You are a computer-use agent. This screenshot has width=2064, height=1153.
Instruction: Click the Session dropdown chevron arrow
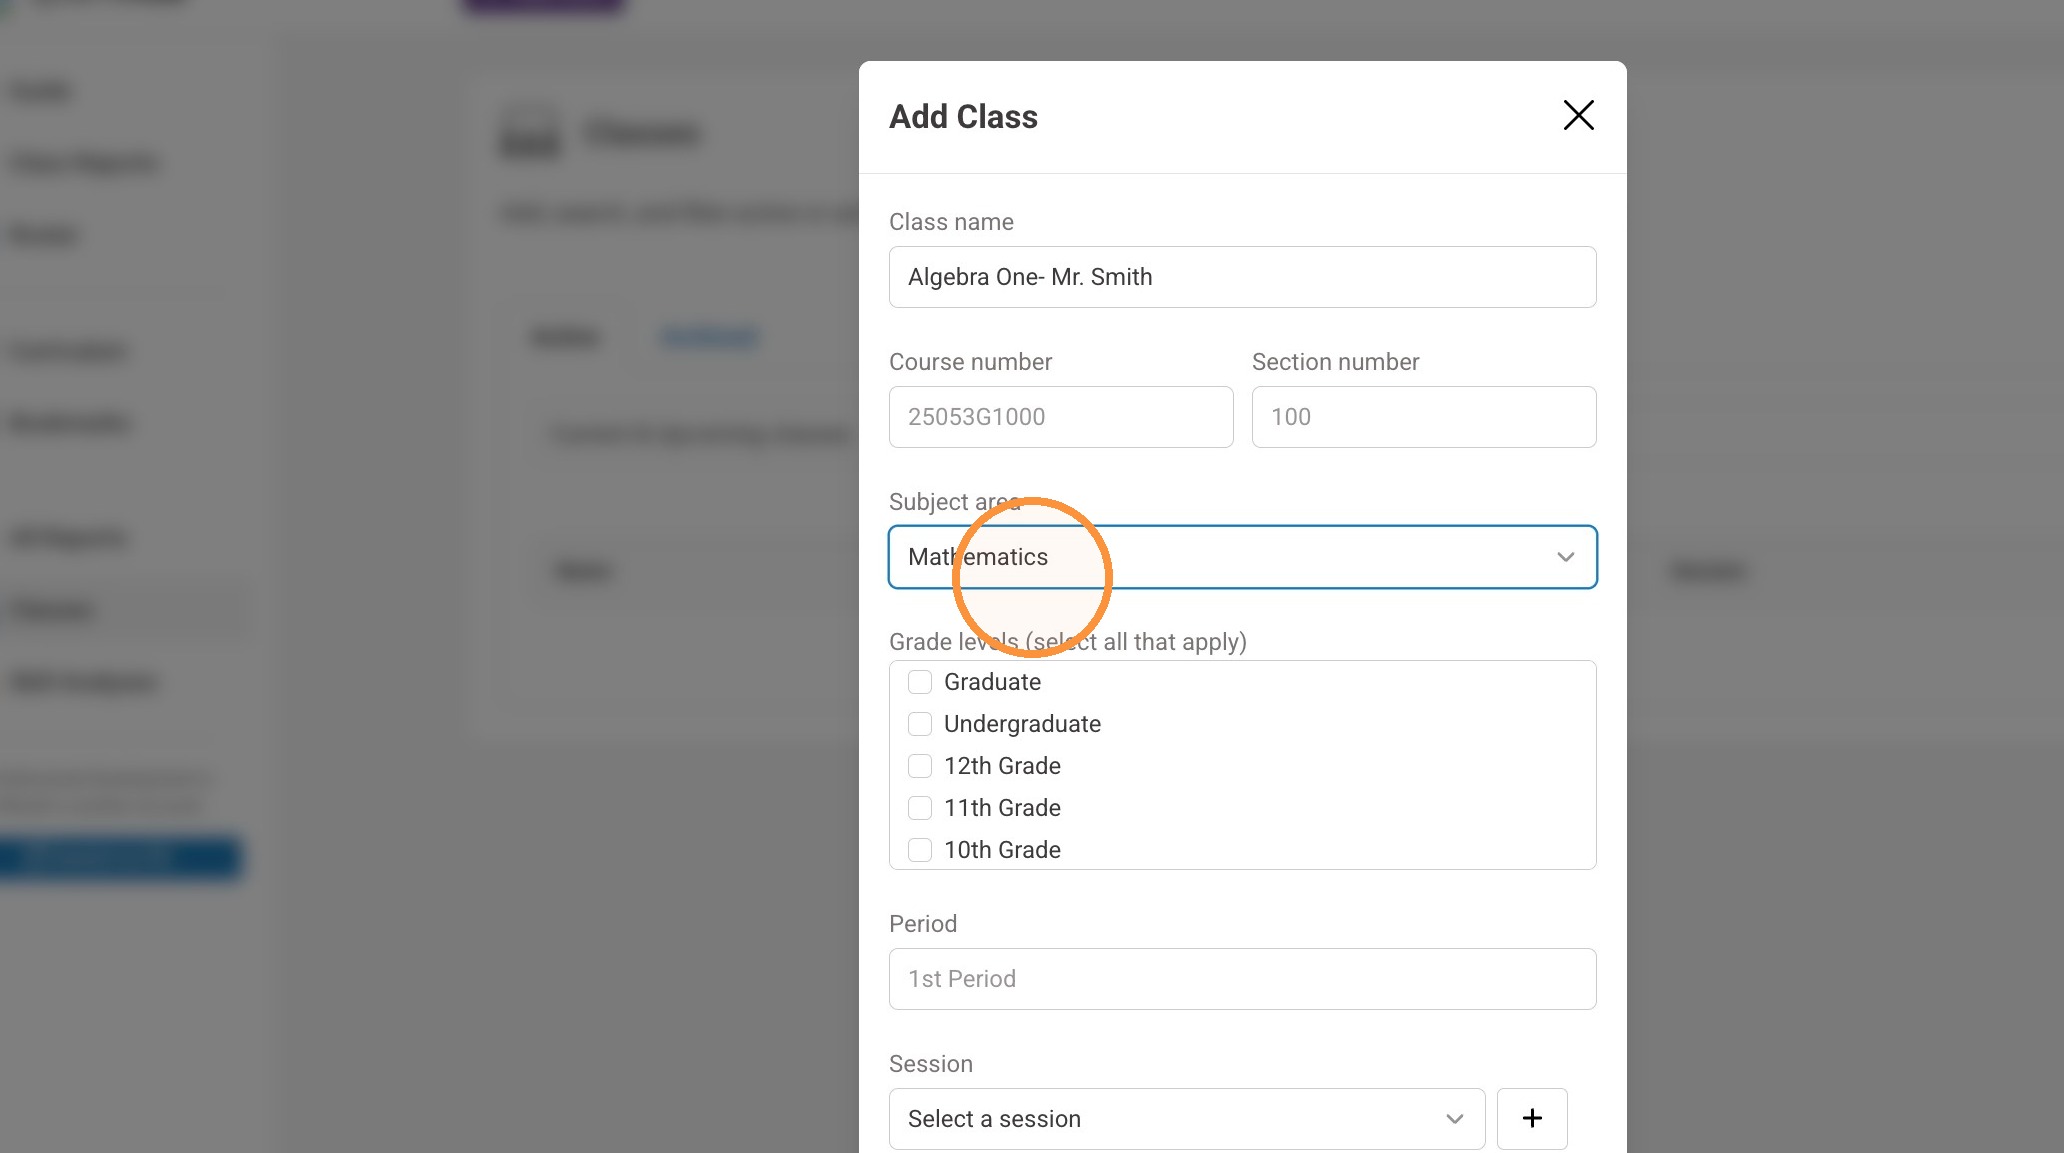[x=1455, y=1119]
